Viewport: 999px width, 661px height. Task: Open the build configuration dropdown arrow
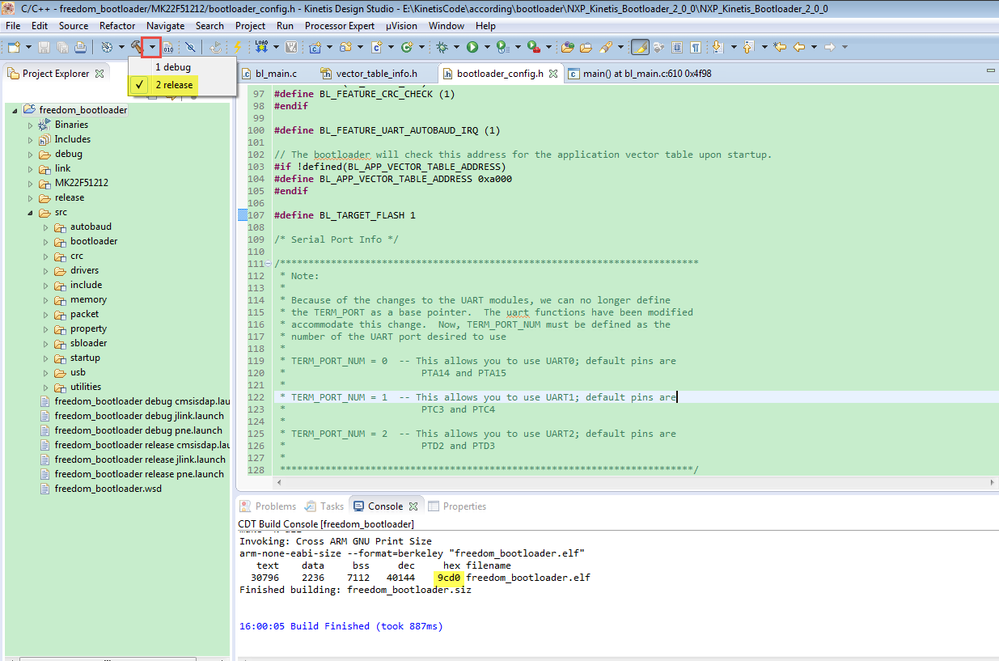click(x=152, y=47)
